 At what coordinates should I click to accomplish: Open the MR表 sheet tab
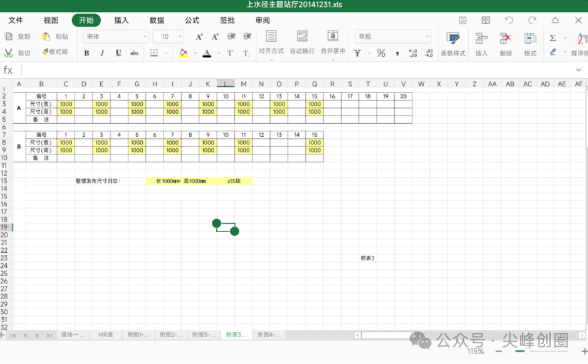point(105,335)
